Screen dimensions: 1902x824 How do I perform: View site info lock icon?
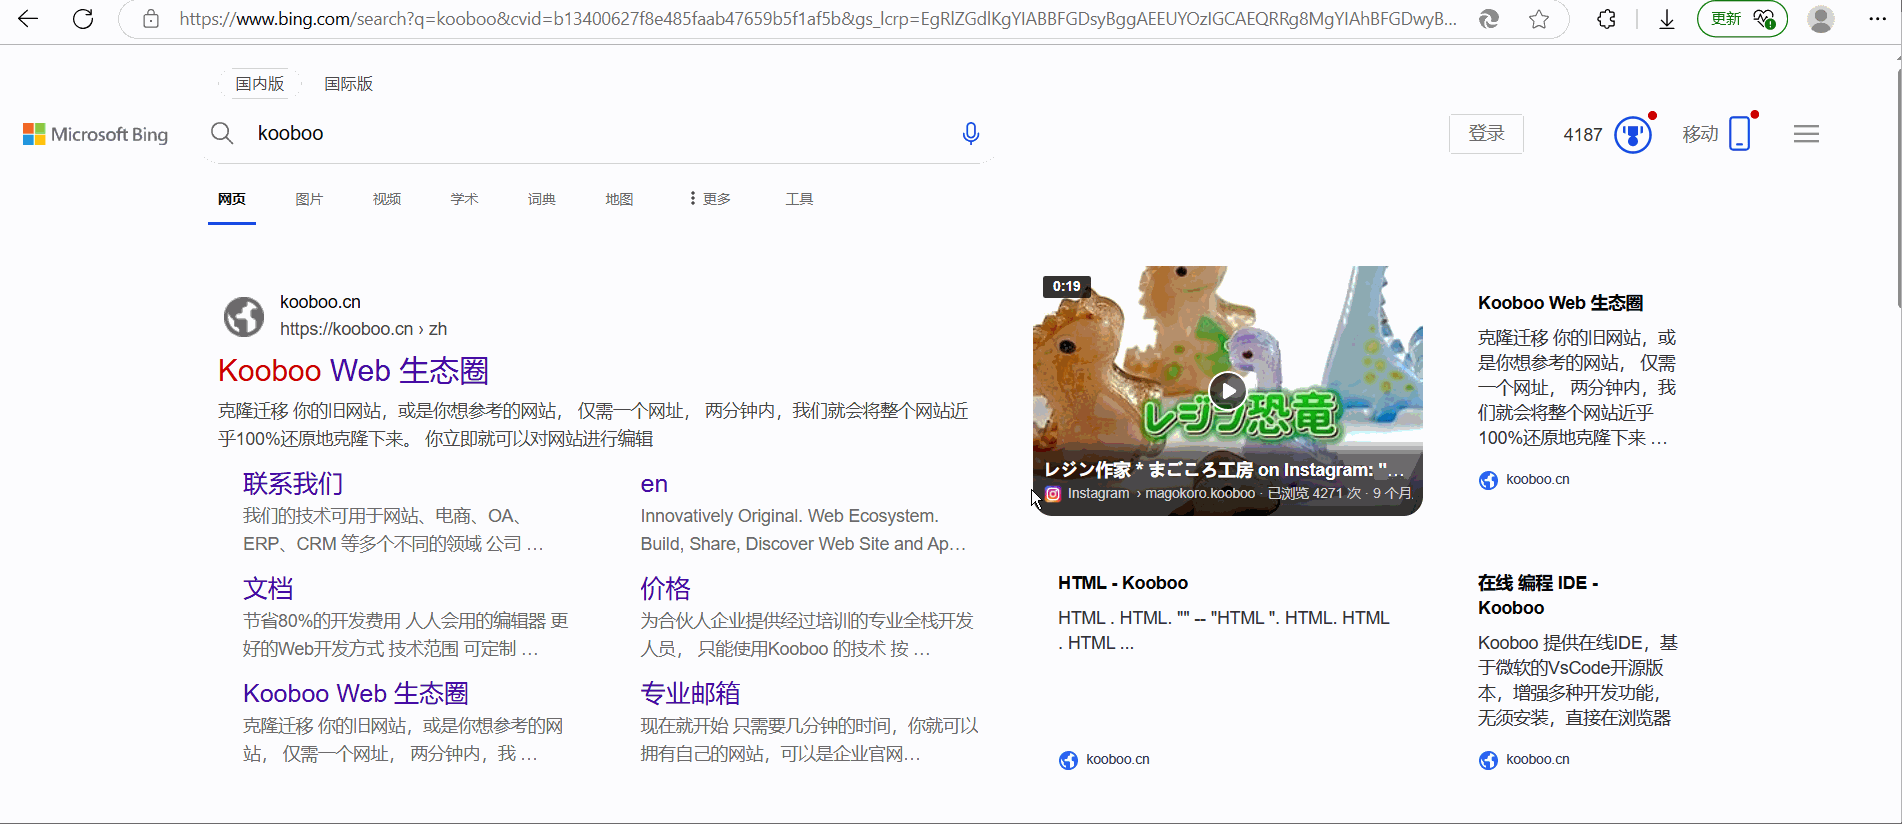coord(151,19)
